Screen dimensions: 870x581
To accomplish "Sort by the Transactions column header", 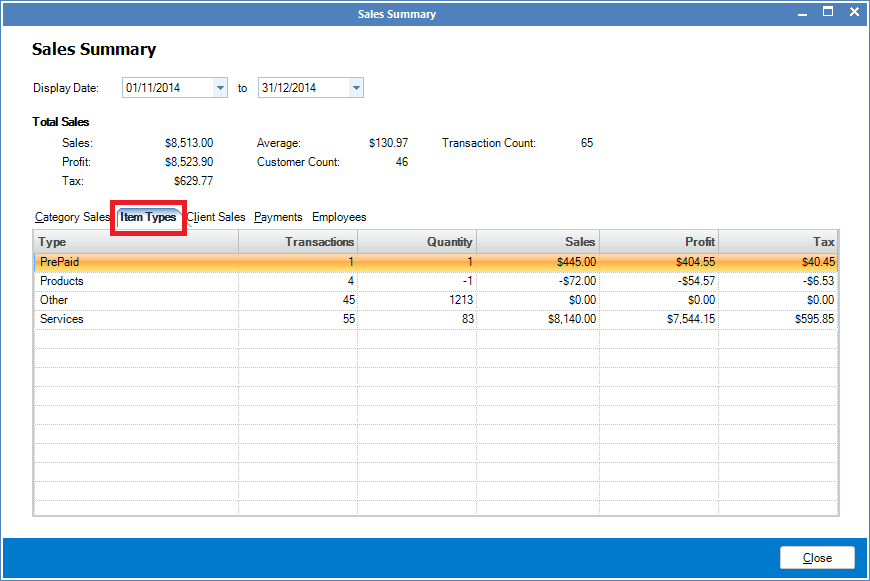I will tap(298, 242).
